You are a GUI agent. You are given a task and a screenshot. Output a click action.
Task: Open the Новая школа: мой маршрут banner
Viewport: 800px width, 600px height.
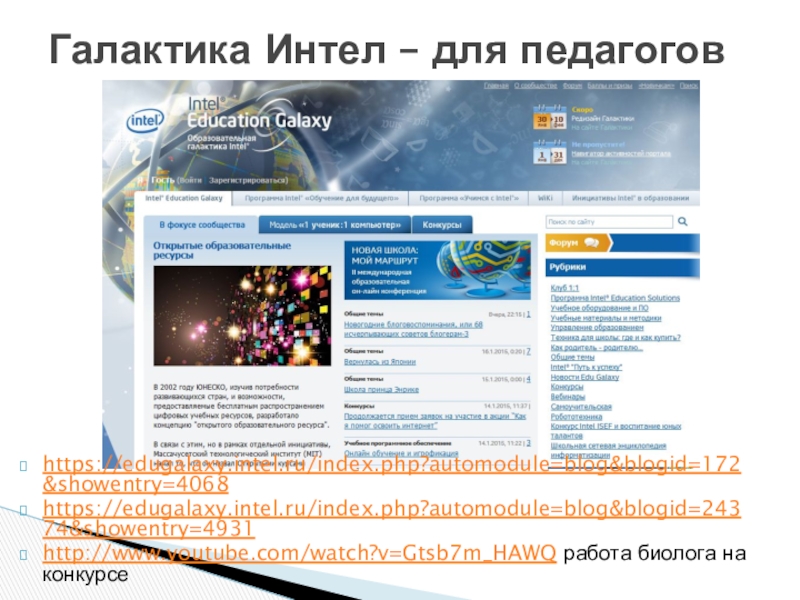click(x=437, y=270)
